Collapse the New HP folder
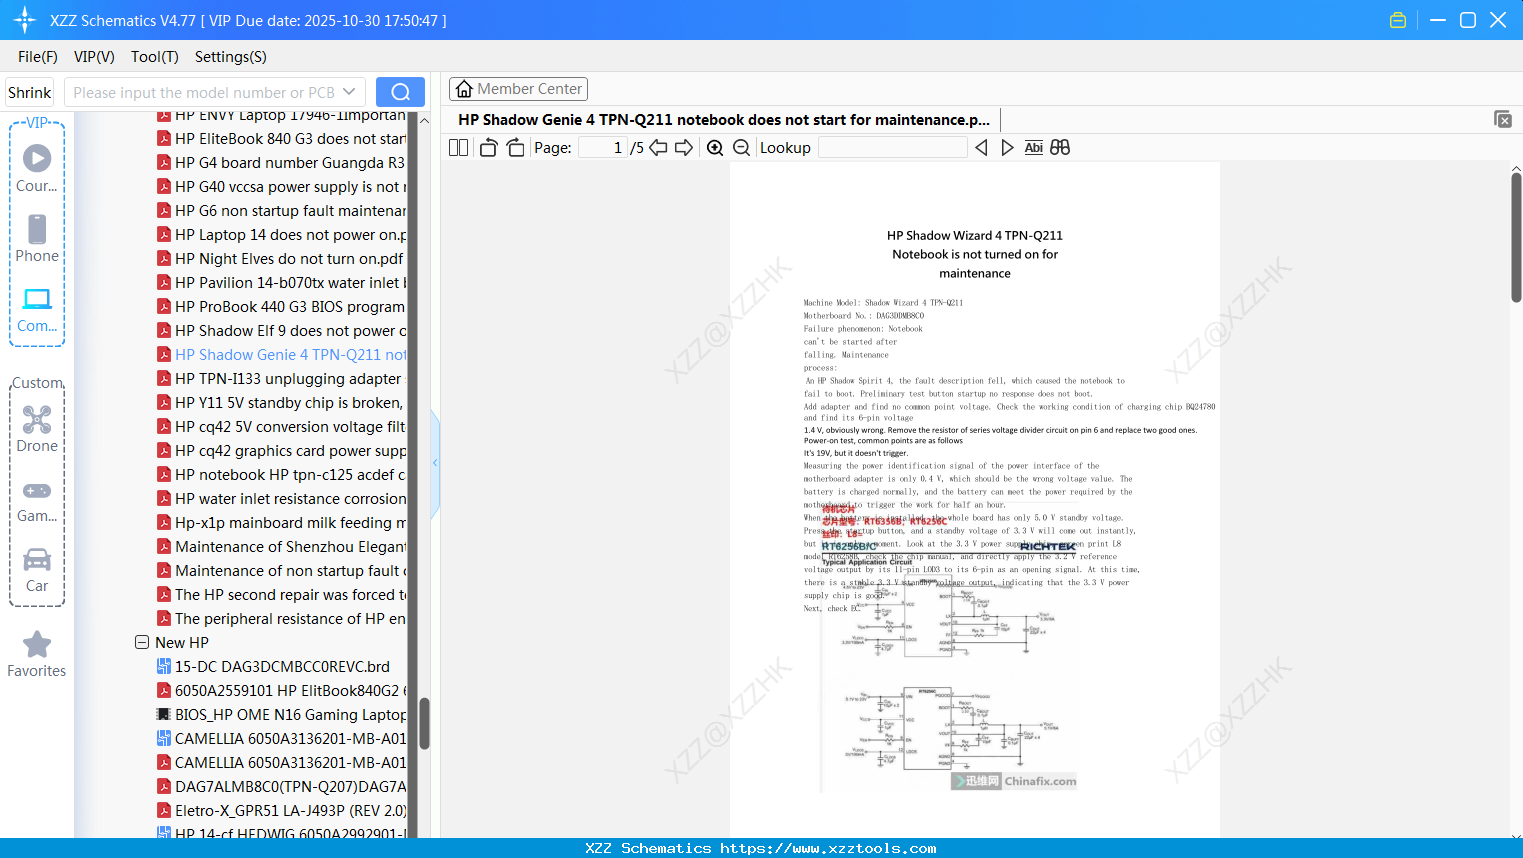This screenshot has height=858, width=1523. (142, 642)
